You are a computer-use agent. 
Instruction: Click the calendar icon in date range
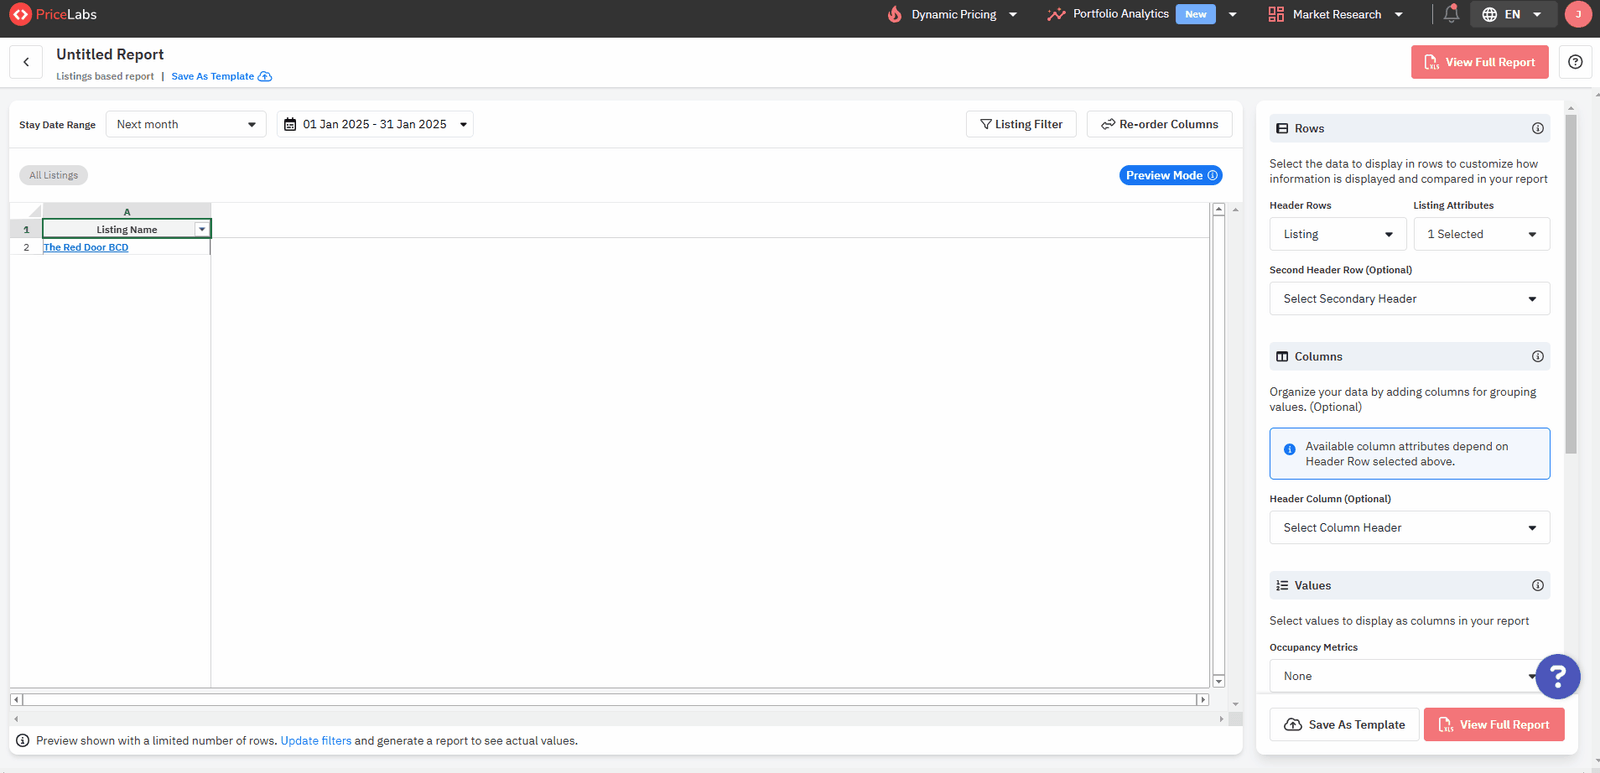click(290, 125)
